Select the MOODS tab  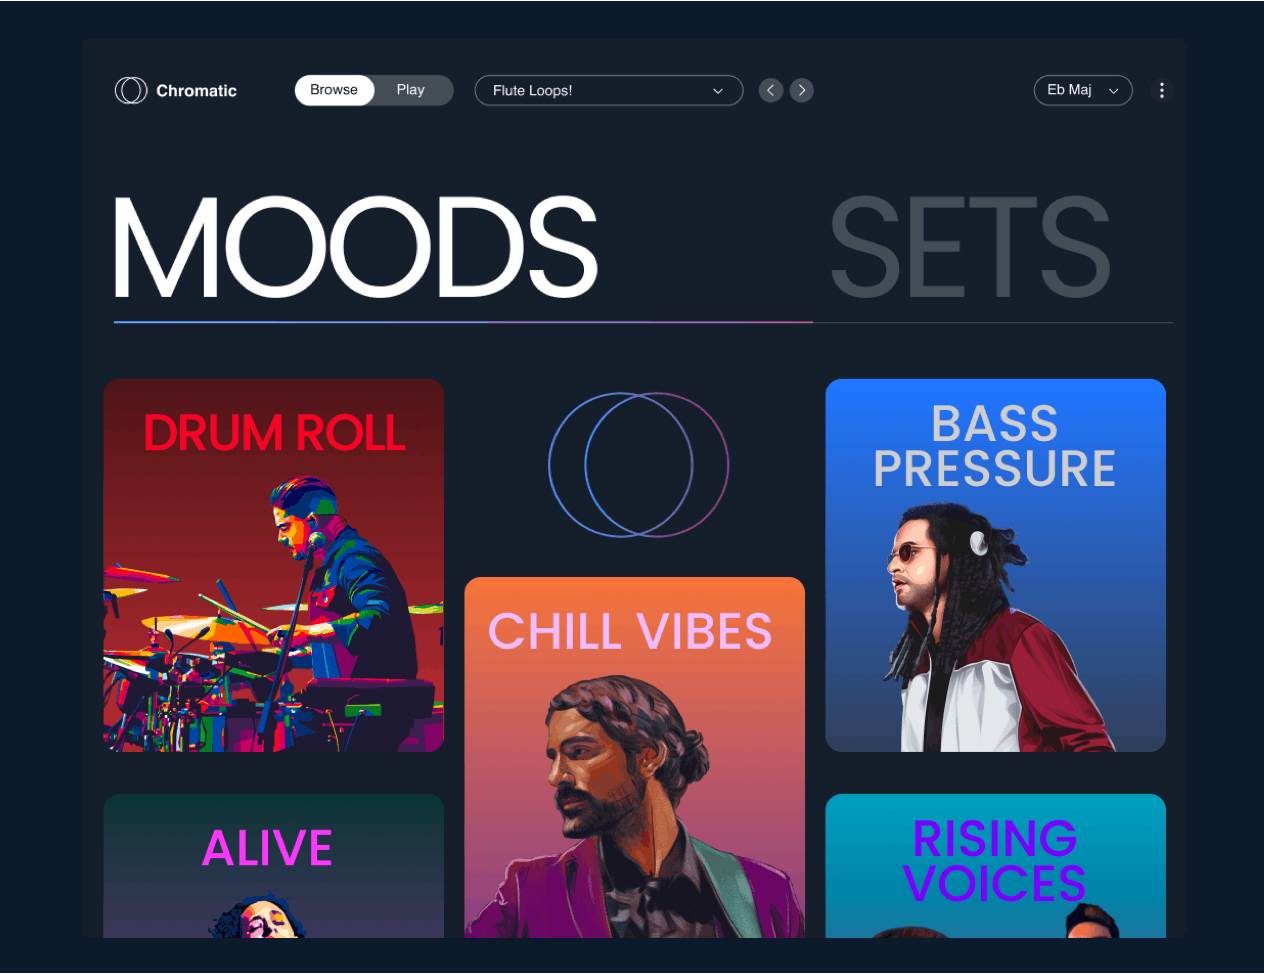(x=355, y=247)
